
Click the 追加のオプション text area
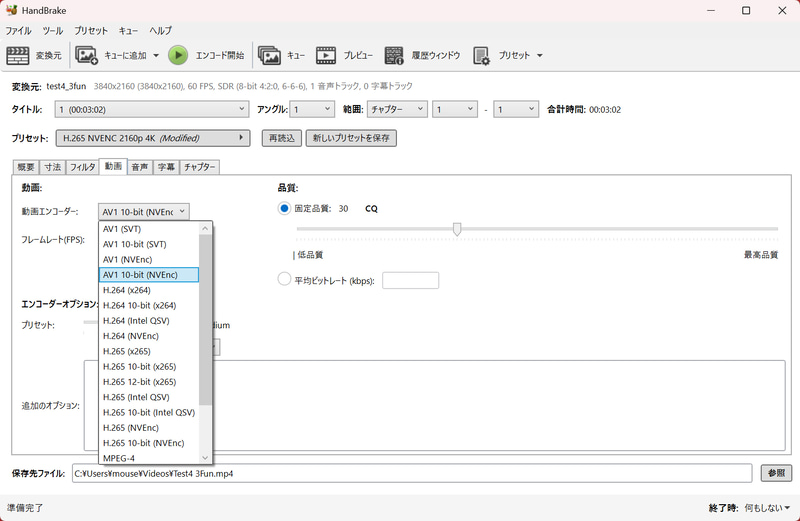[x=434, y=405]
